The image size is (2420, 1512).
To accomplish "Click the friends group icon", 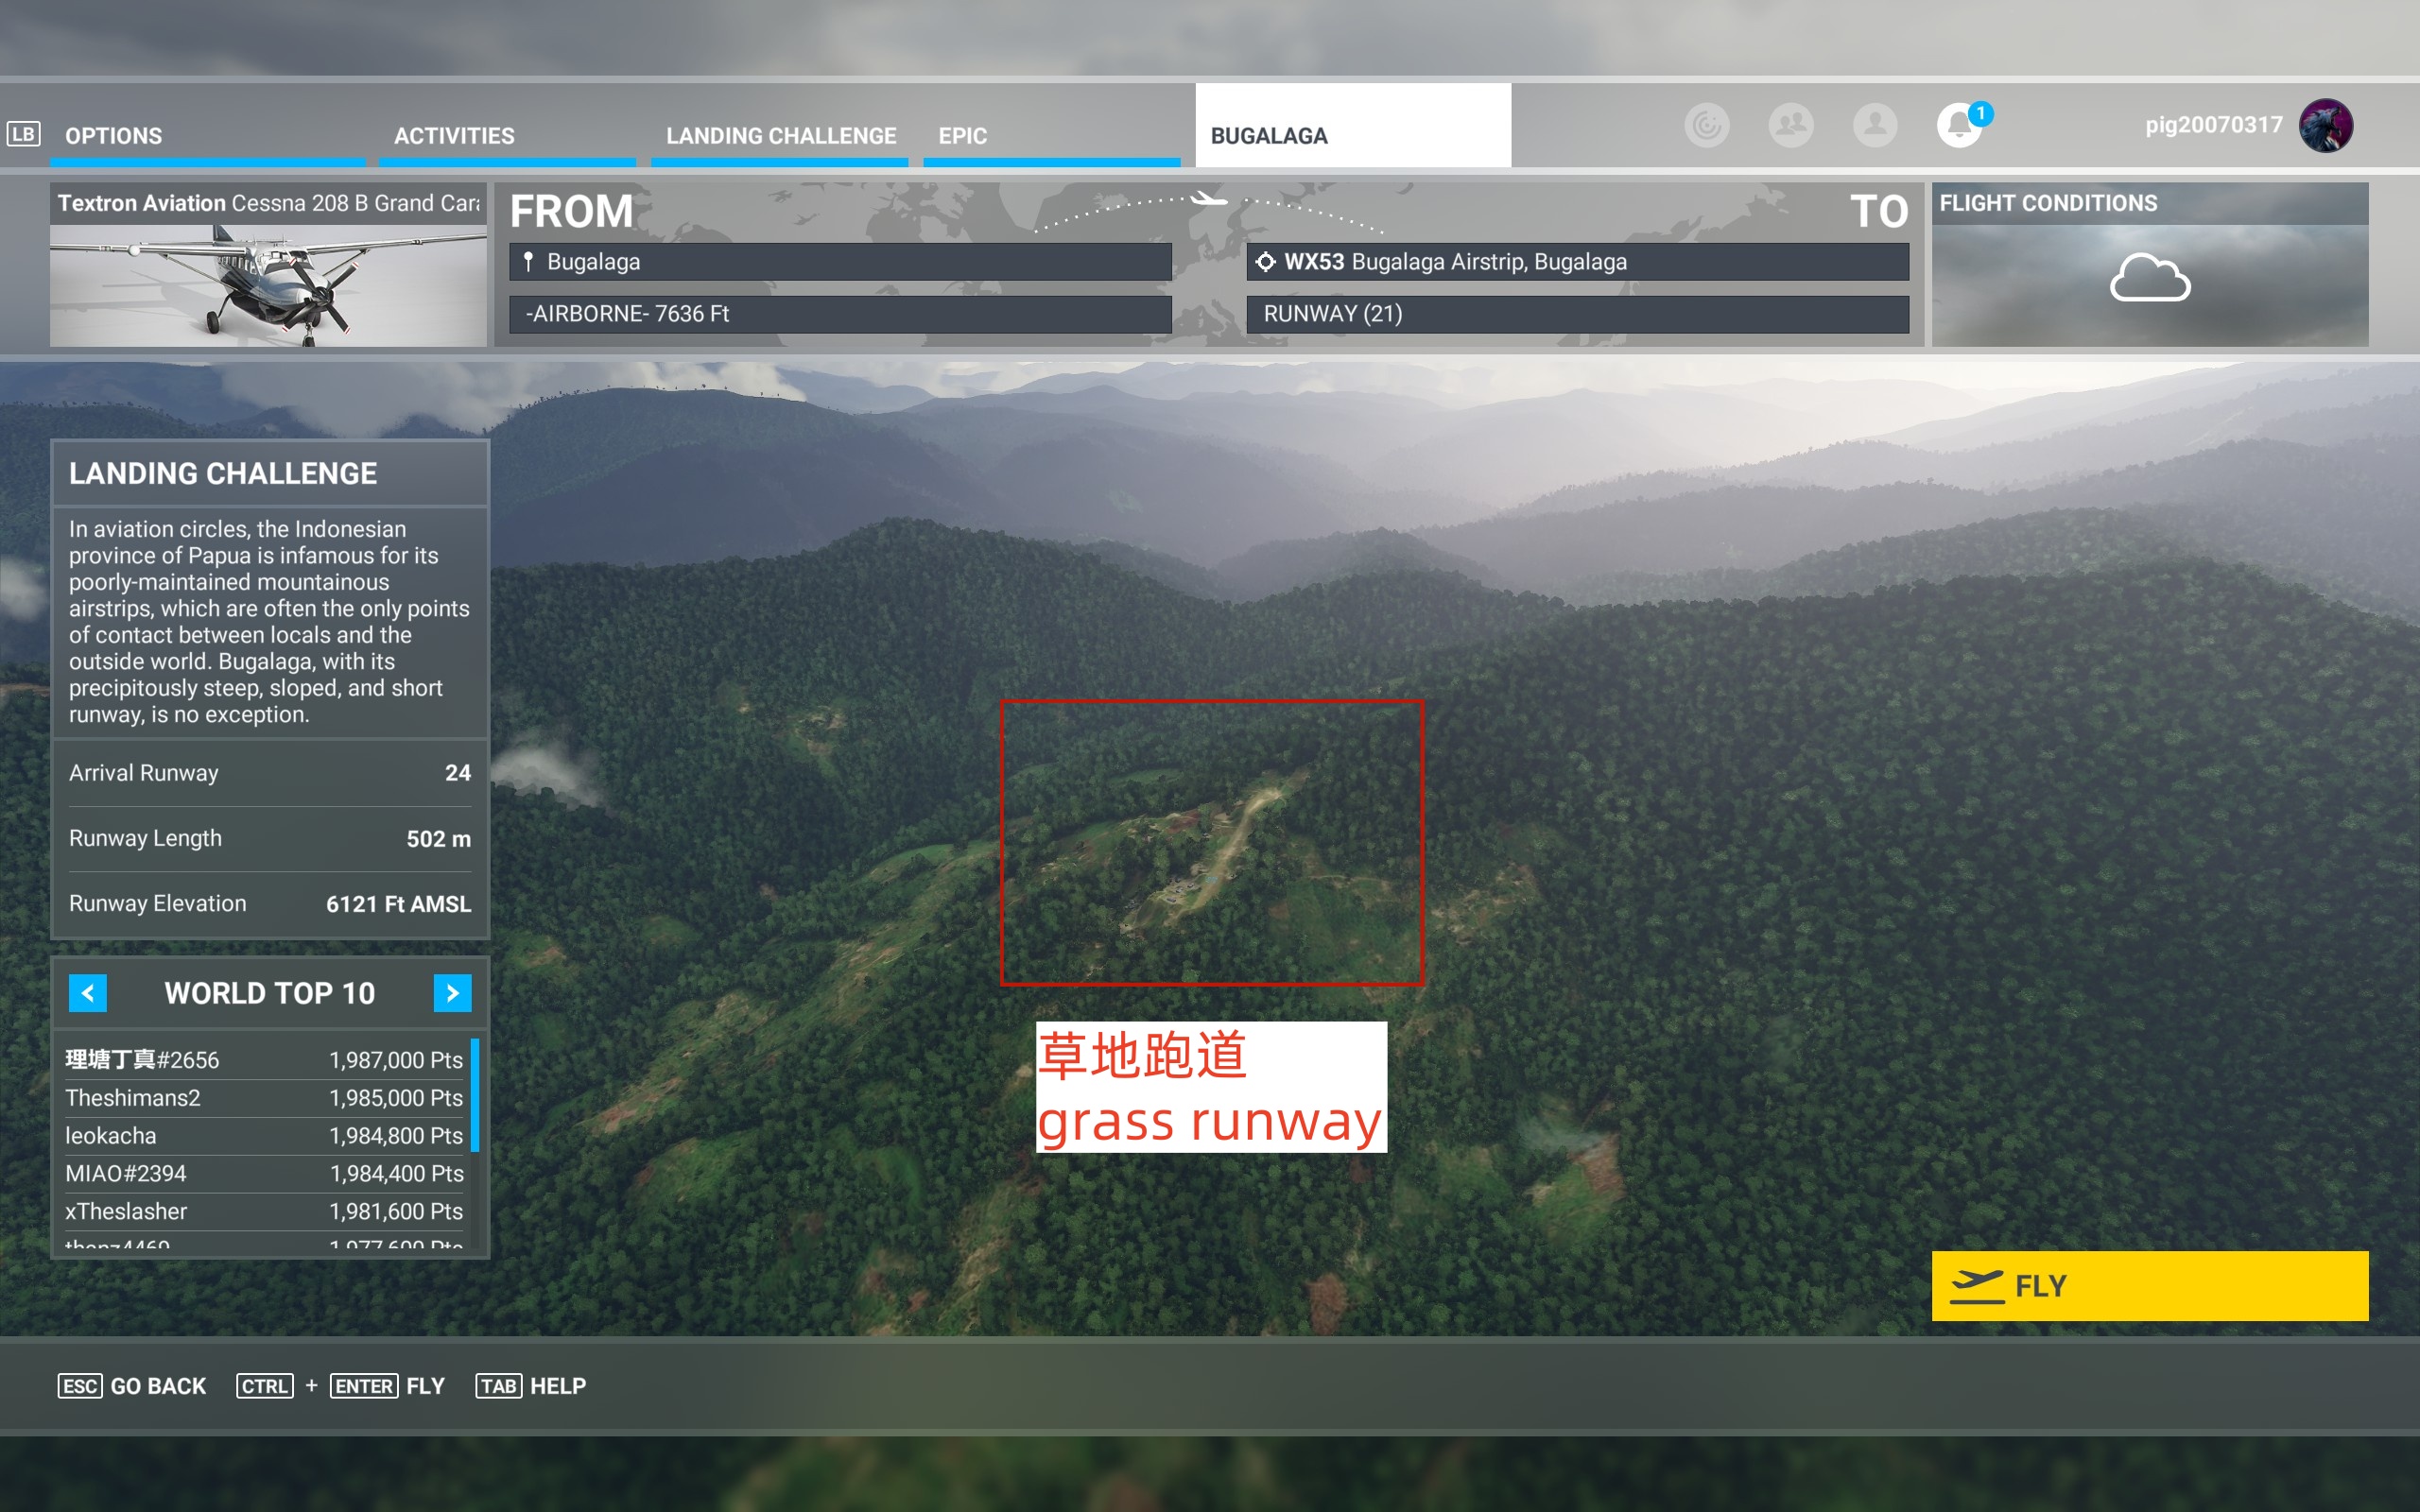I will 1791,126.
